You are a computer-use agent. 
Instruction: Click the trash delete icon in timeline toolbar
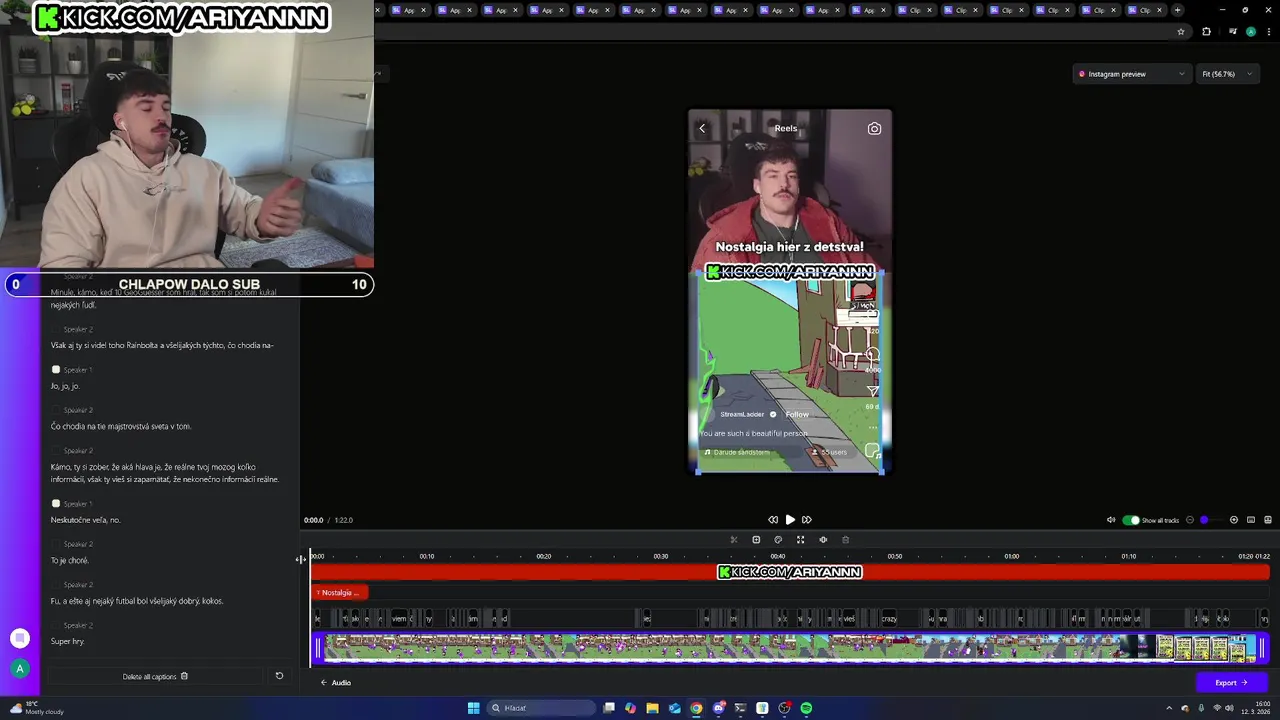pos(845,540)
